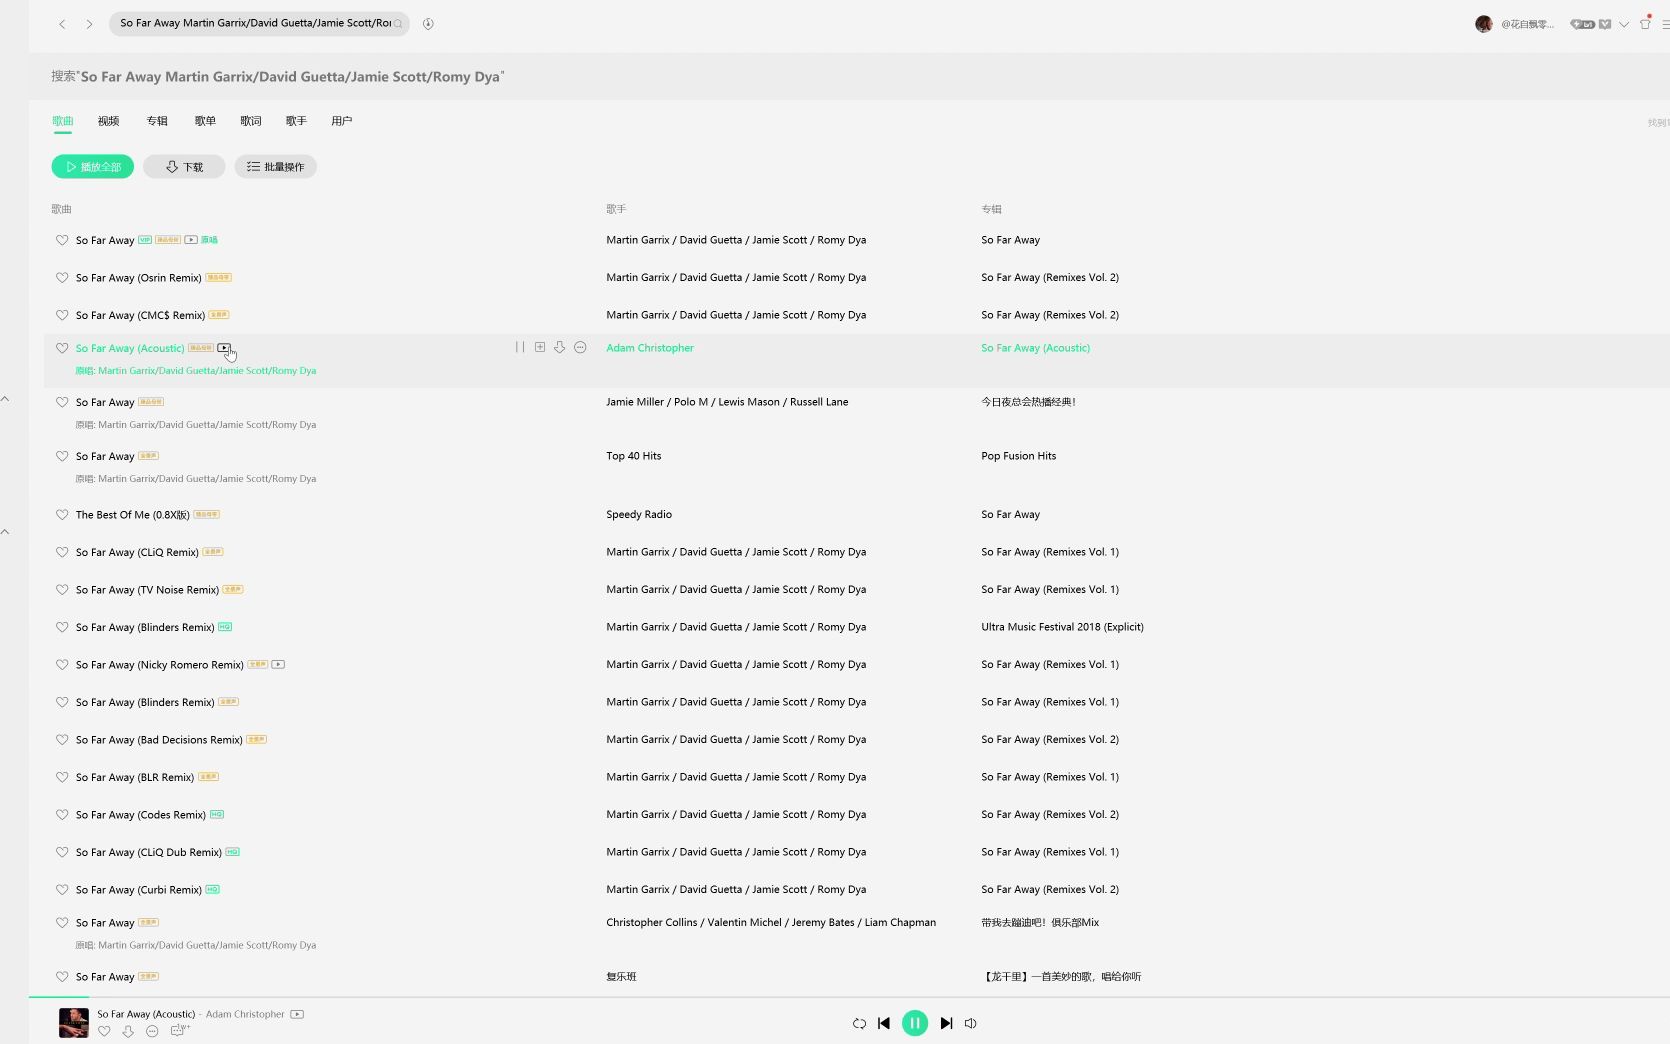Open artist Top 40 Hits
Image resolution: width=1670 pixels, height=1044 pixels.
pos(634,456)
